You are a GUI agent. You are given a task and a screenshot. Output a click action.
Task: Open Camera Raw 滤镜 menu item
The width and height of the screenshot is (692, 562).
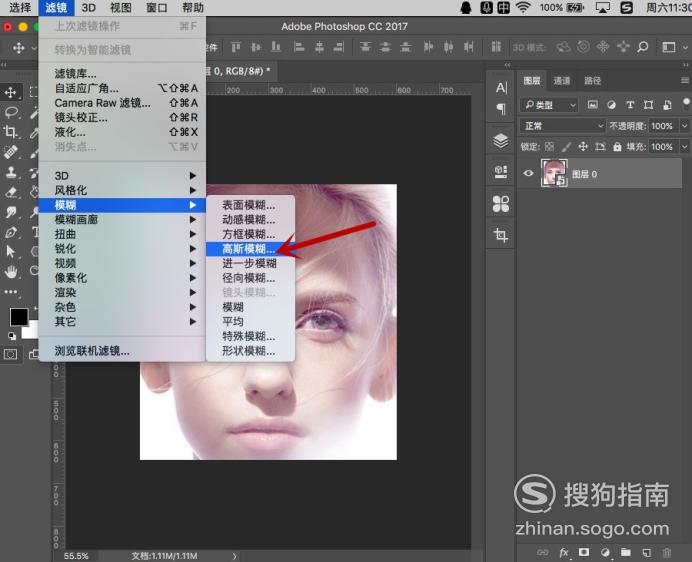pyautogui.click(x=122, y=102)
